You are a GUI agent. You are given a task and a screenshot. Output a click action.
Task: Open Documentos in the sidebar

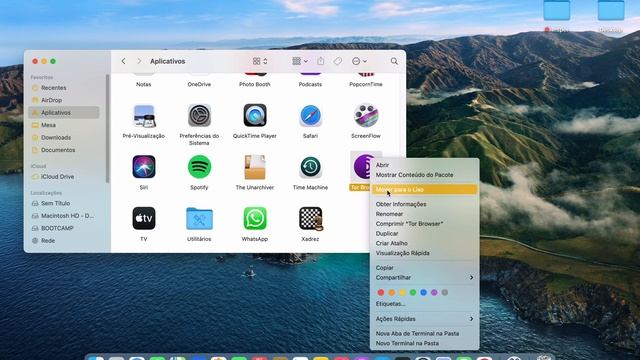pyautogui.click(x=64, y=150)
